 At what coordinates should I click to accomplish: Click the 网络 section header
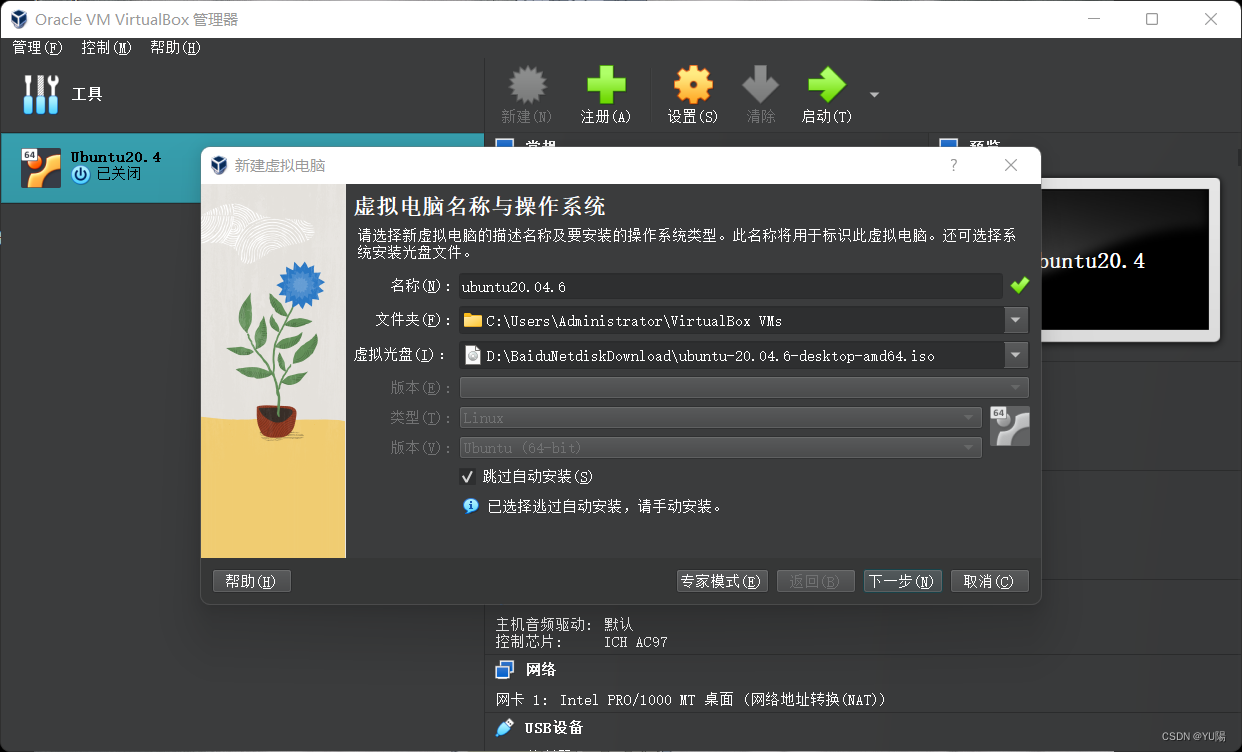tap(541, 669)
